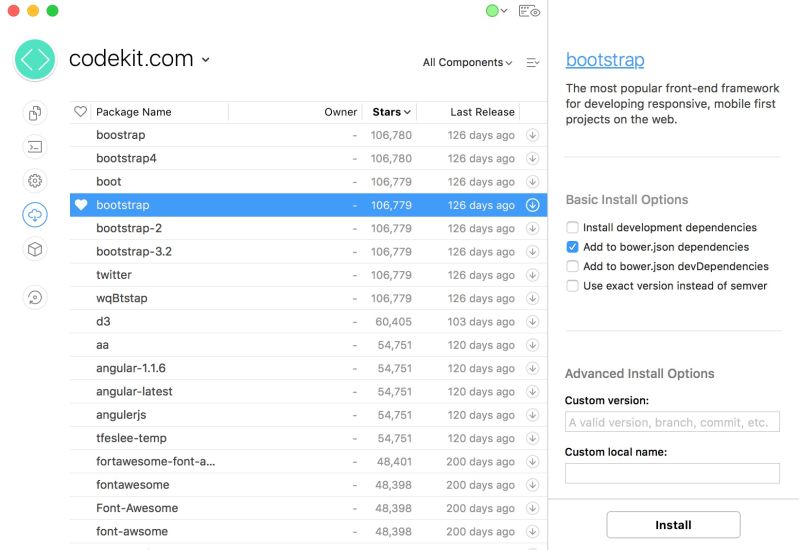Click download icon for bootstrap4
Screen dimensions: 799x550
[x=532, y=159]
